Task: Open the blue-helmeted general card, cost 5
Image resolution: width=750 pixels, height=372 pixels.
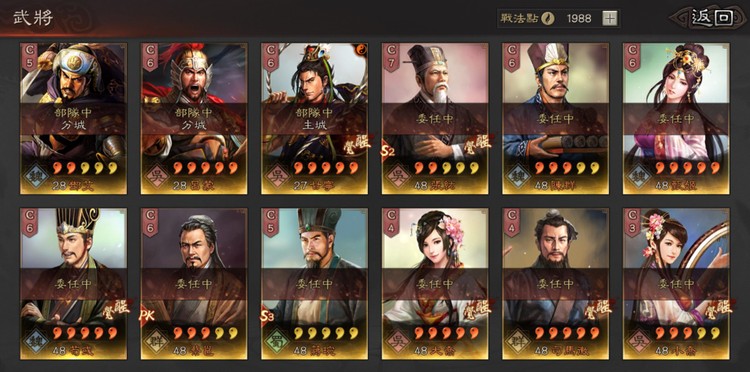Action: (73, 119)
